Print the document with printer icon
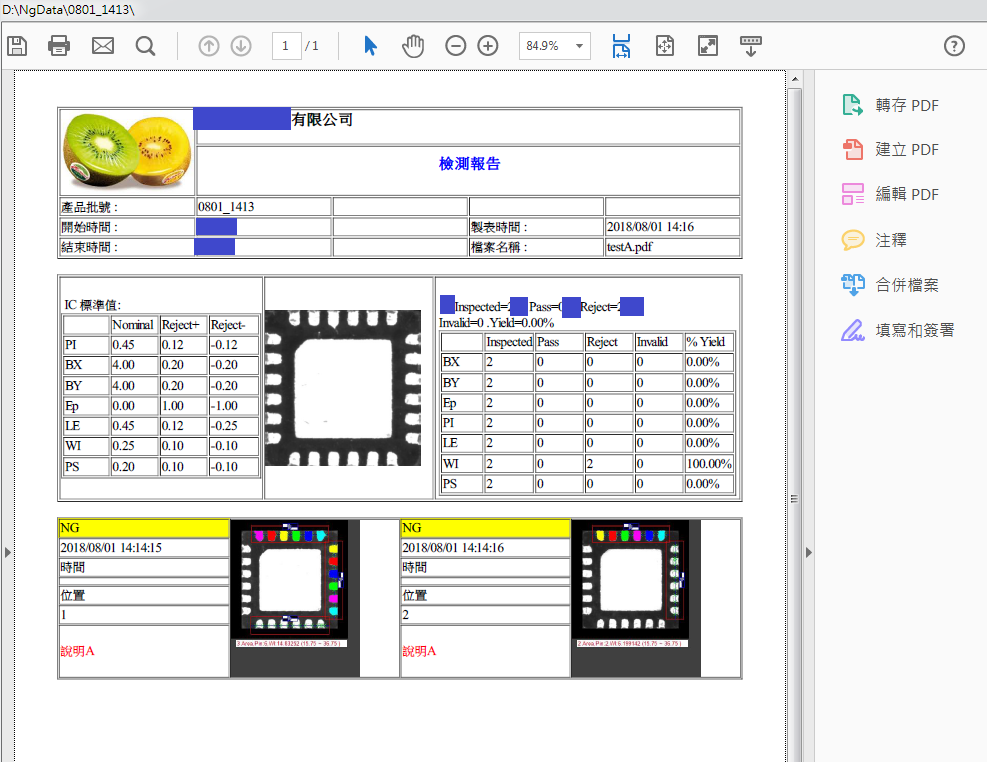Viewport: 987px width, 762px height. point(59,46)
